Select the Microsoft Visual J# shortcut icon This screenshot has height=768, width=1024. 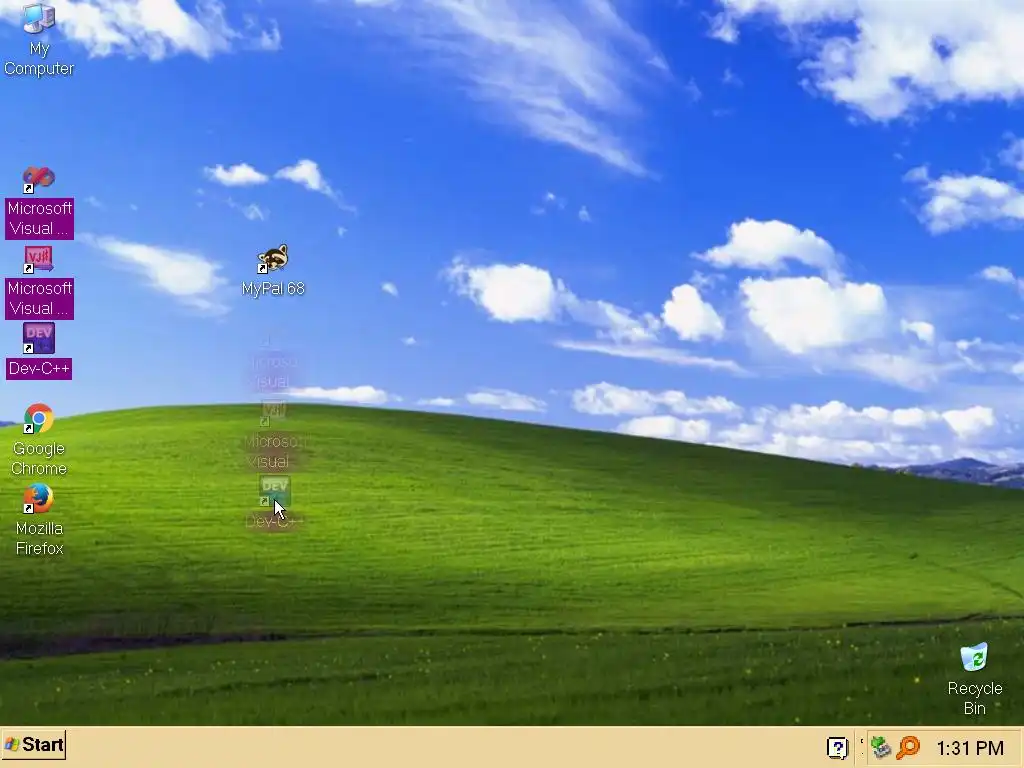tap(39, 282)
